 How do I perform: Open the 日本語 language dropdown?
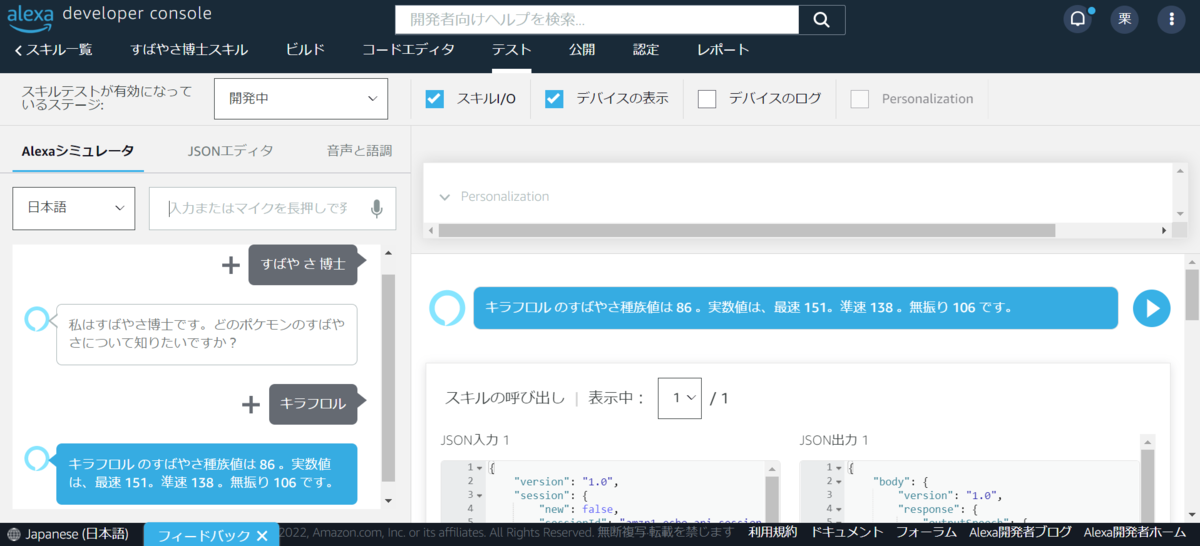pyautogui.click(x=74, y=208)
